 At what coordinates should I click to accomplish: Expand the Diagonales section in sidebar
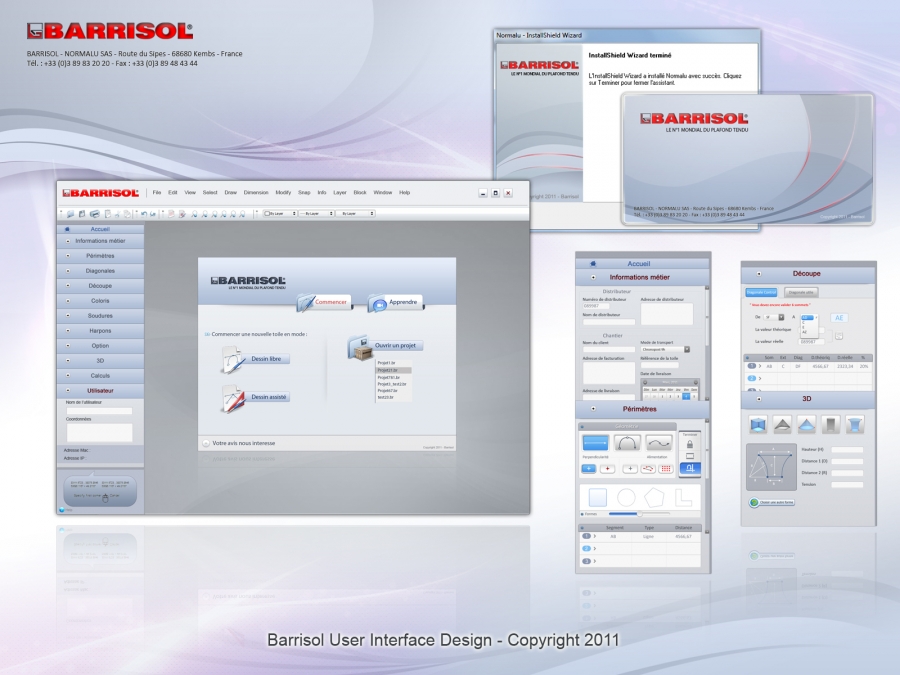tap(100, 271)
